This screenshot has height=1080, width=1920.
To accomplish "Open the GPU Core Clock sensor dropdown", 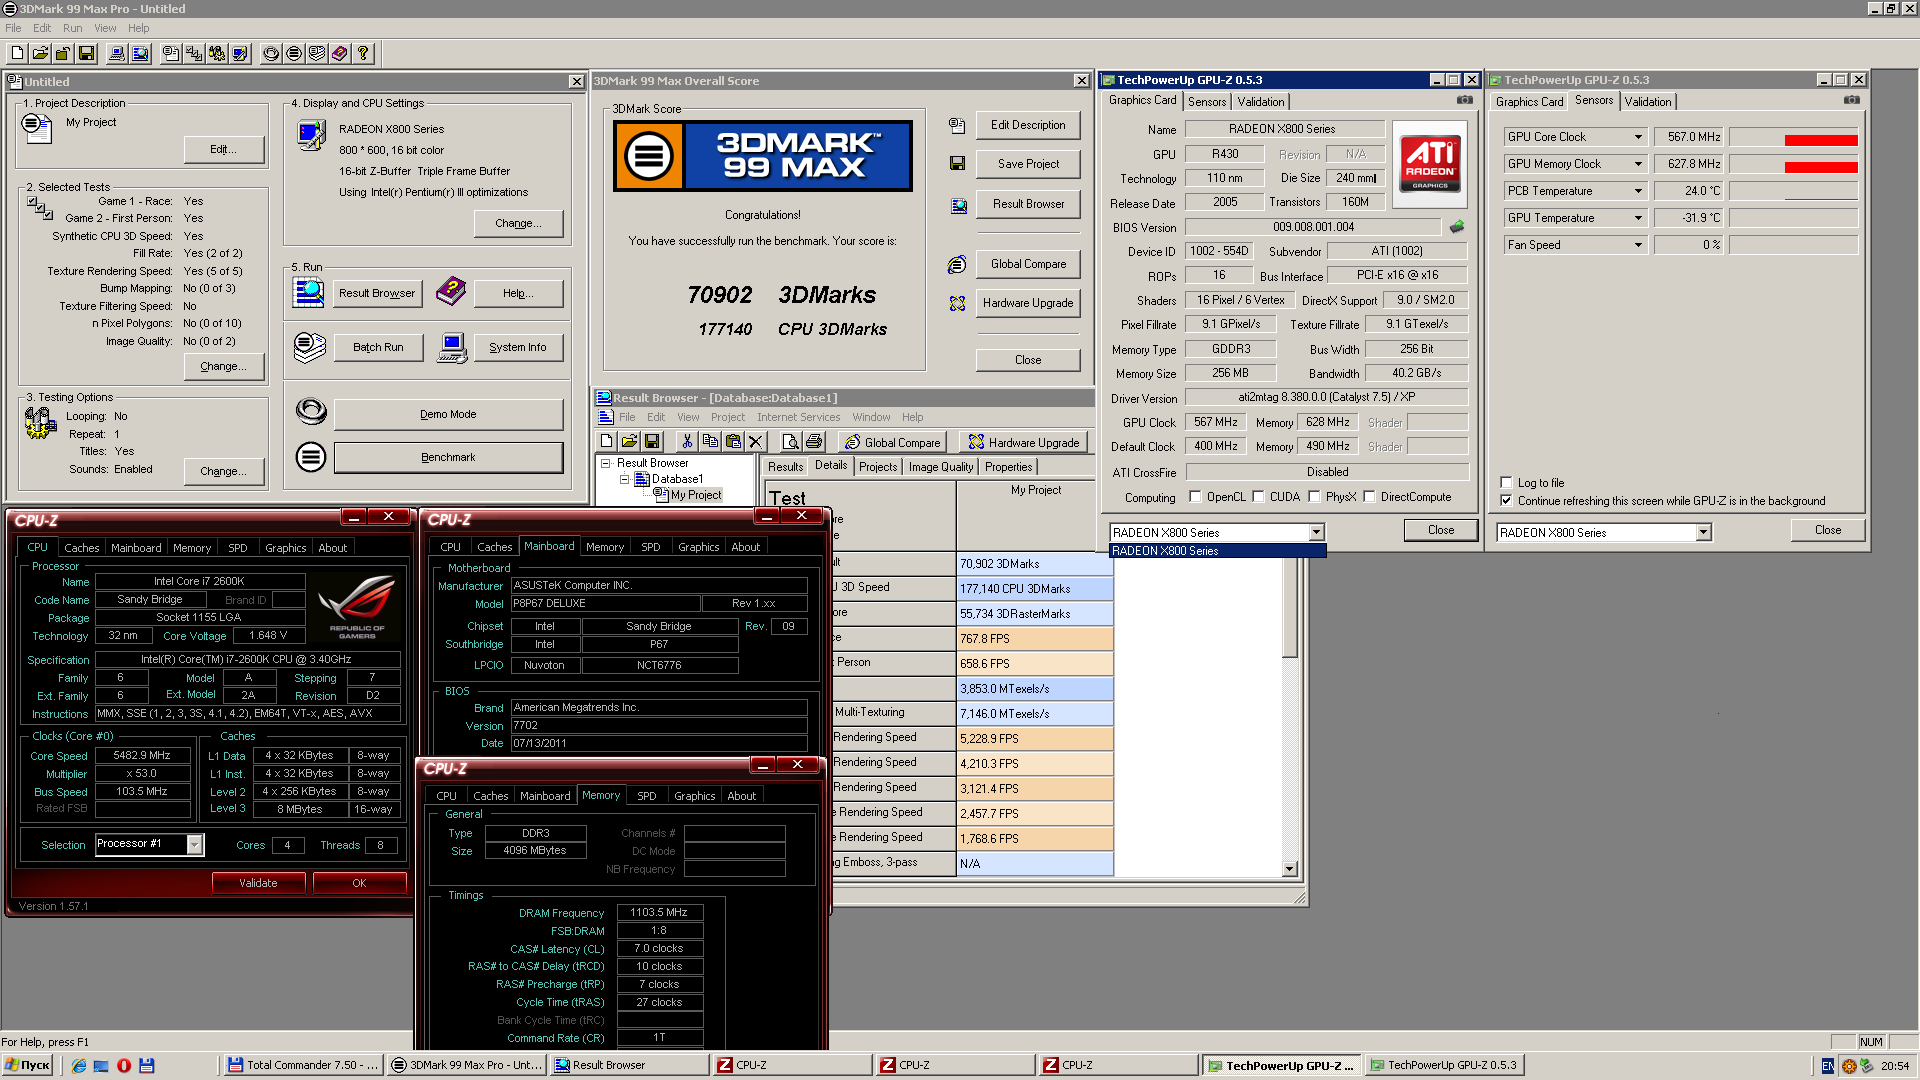I will [x=1638, y=137].
